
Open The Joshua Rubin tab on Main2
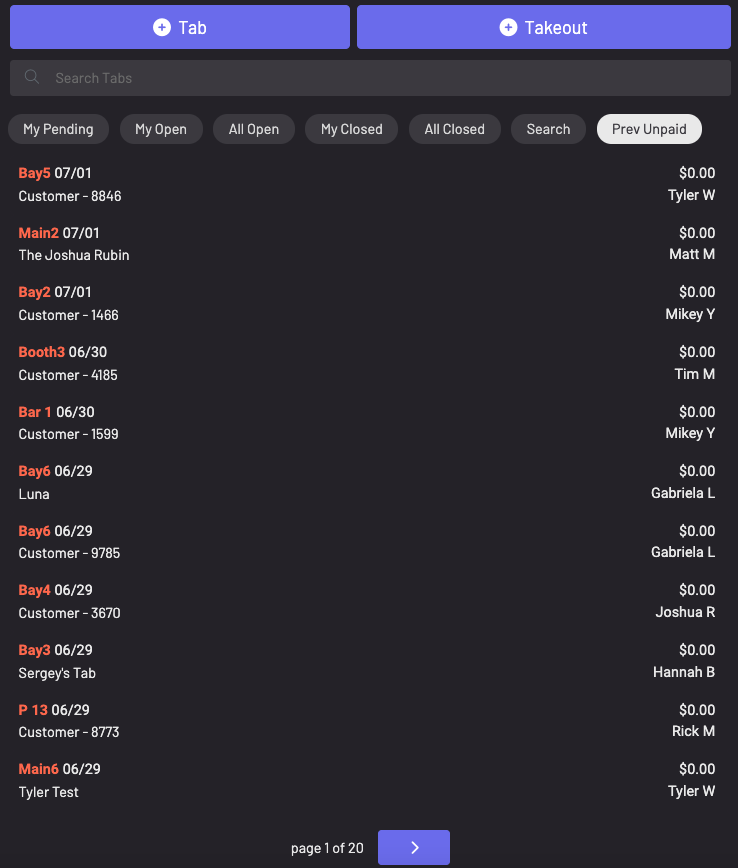click(x=367, y=244)
